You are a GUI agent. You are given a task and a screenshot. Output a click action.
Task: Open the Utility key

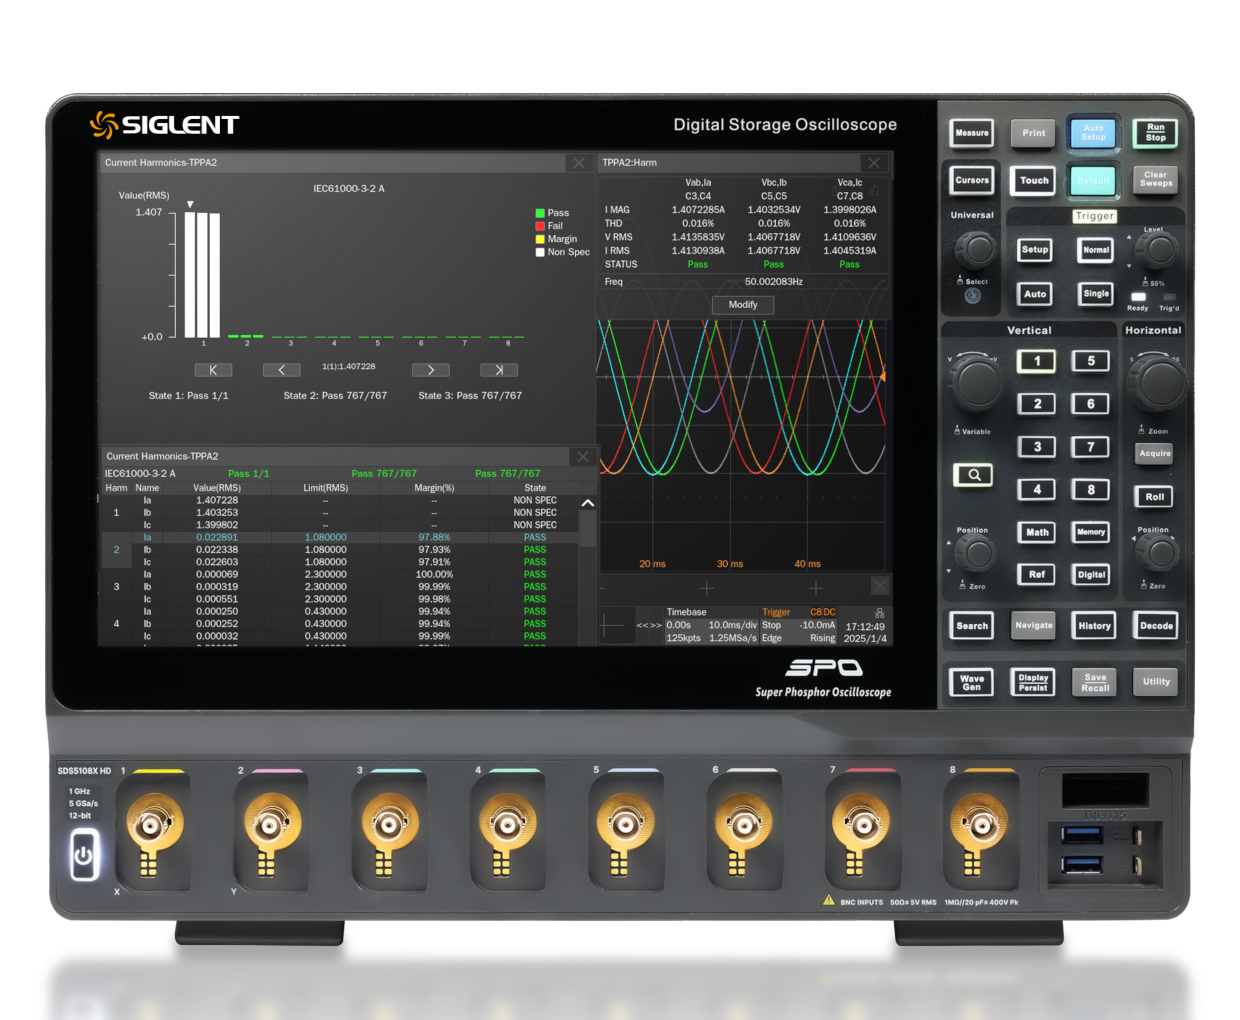pos(1156,682)
